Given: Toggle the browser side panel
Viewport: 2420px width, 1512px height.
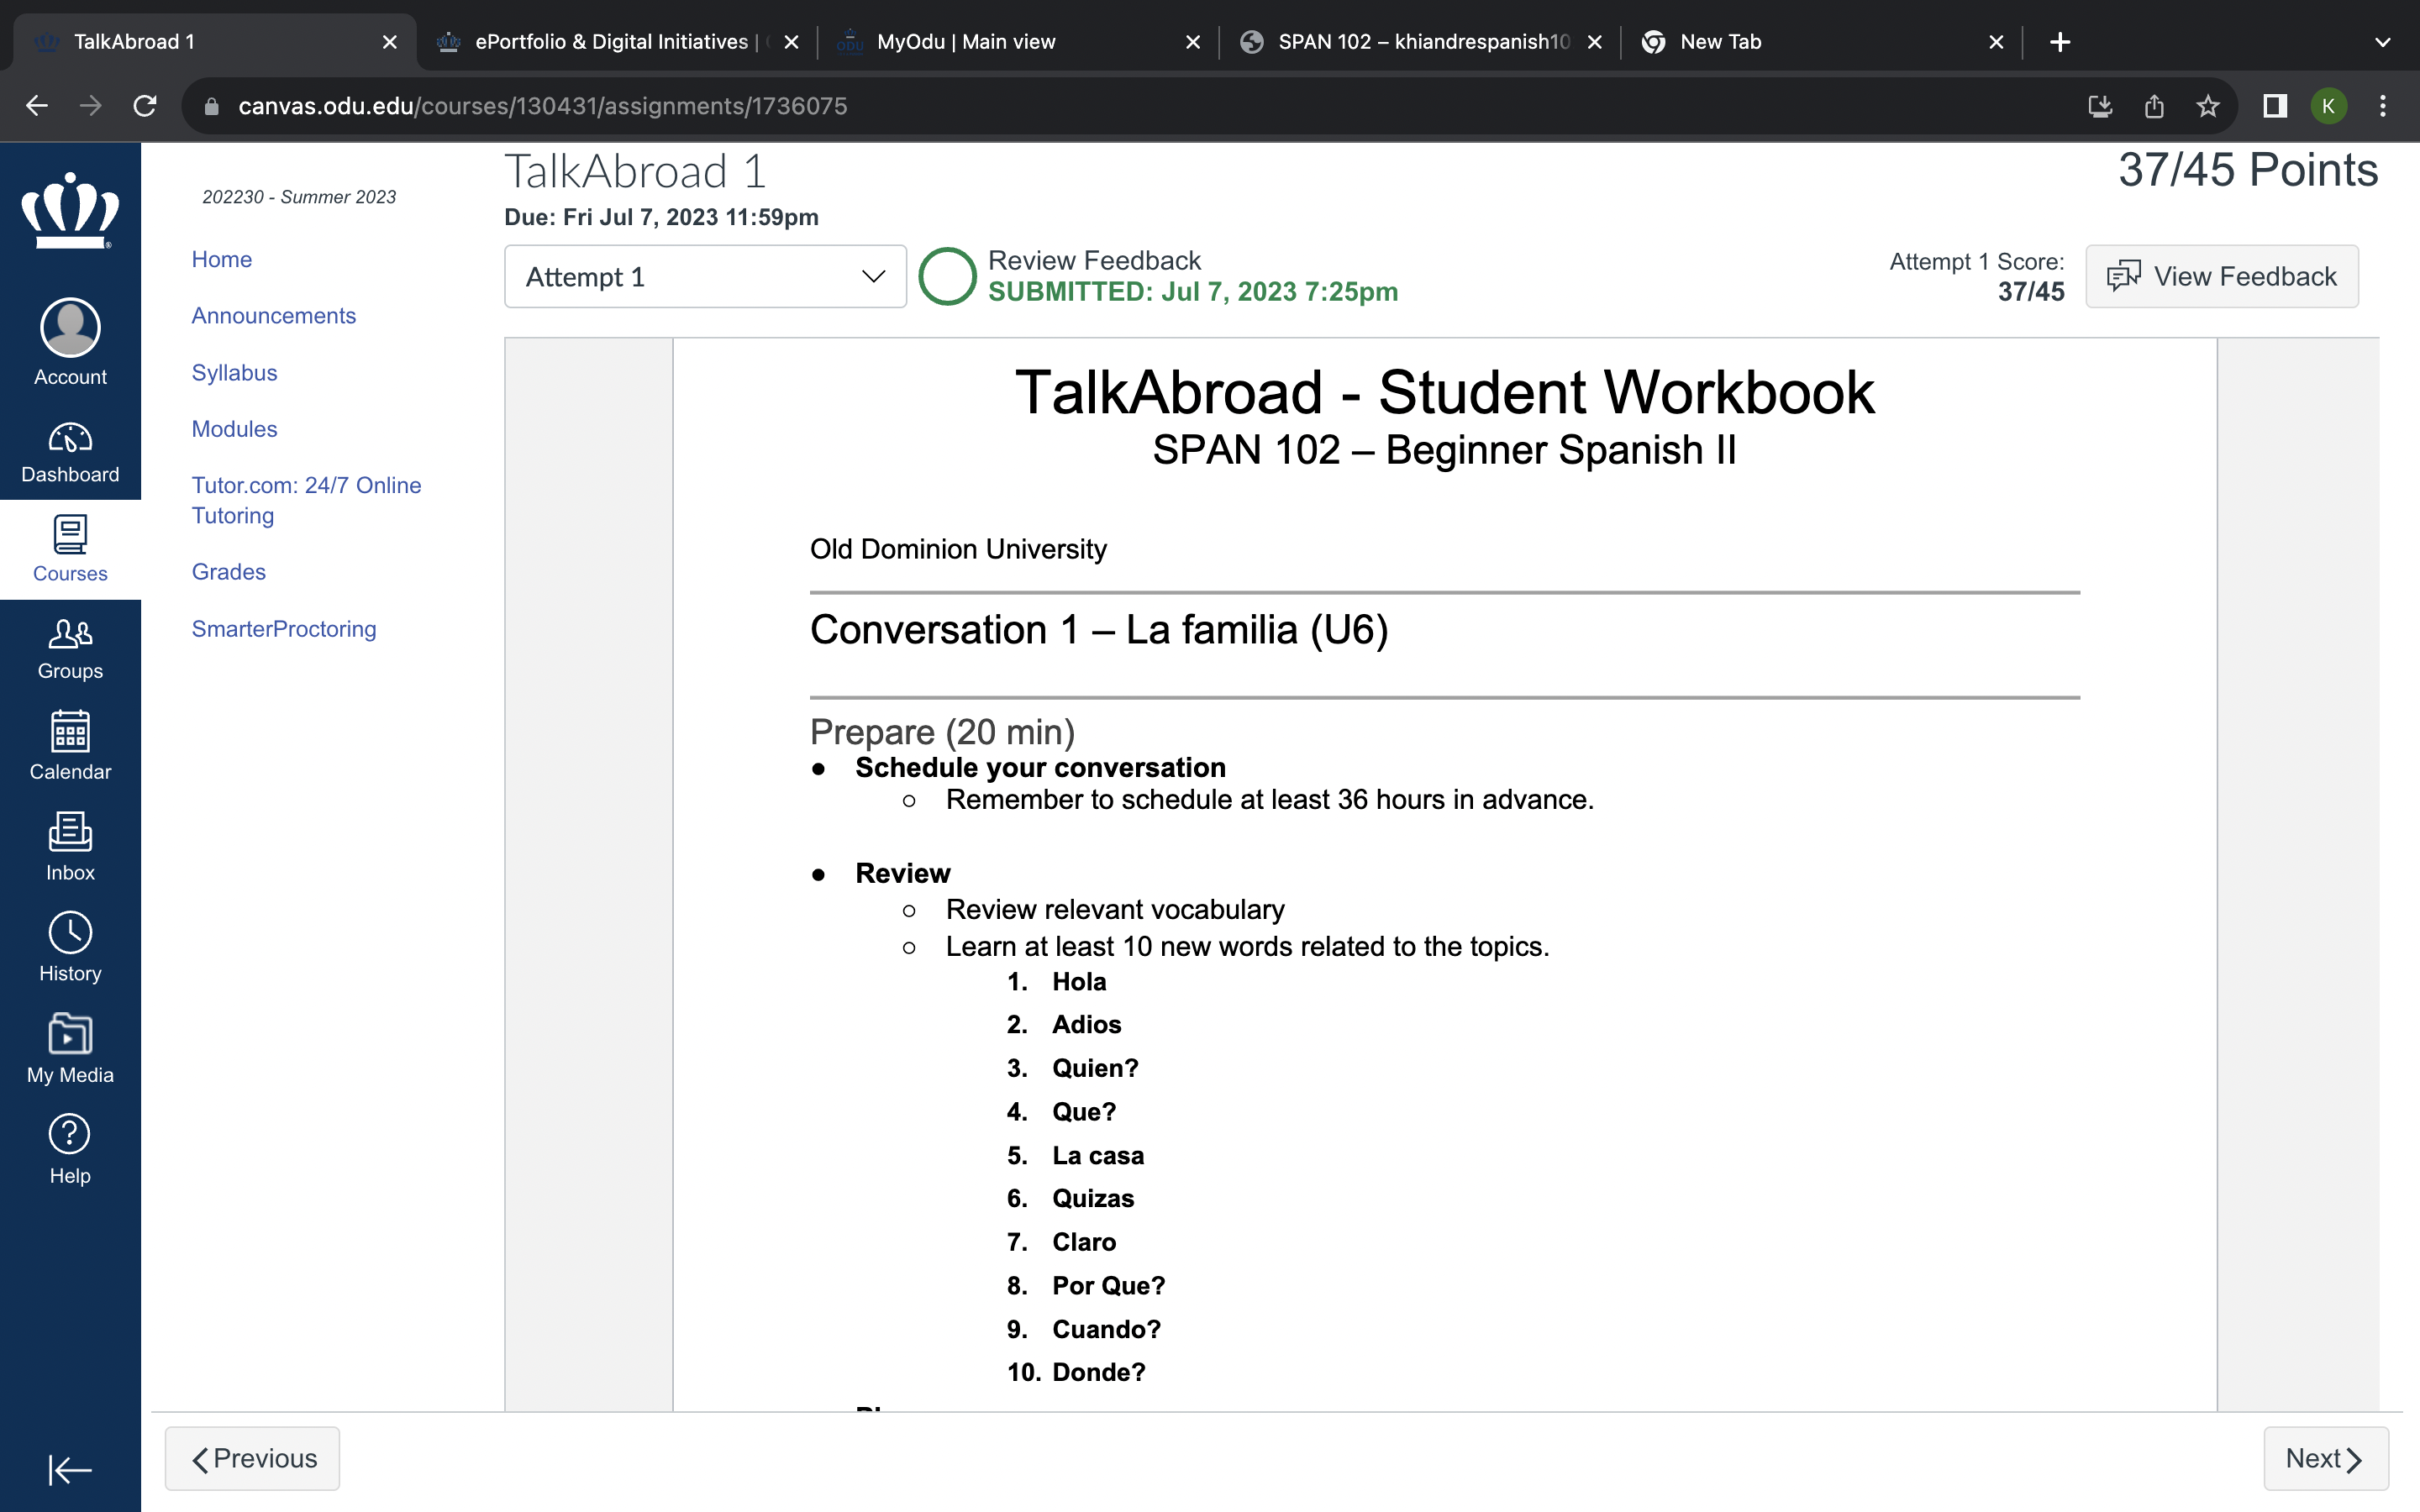Looking at the screenshot, I should [2275, 106].
